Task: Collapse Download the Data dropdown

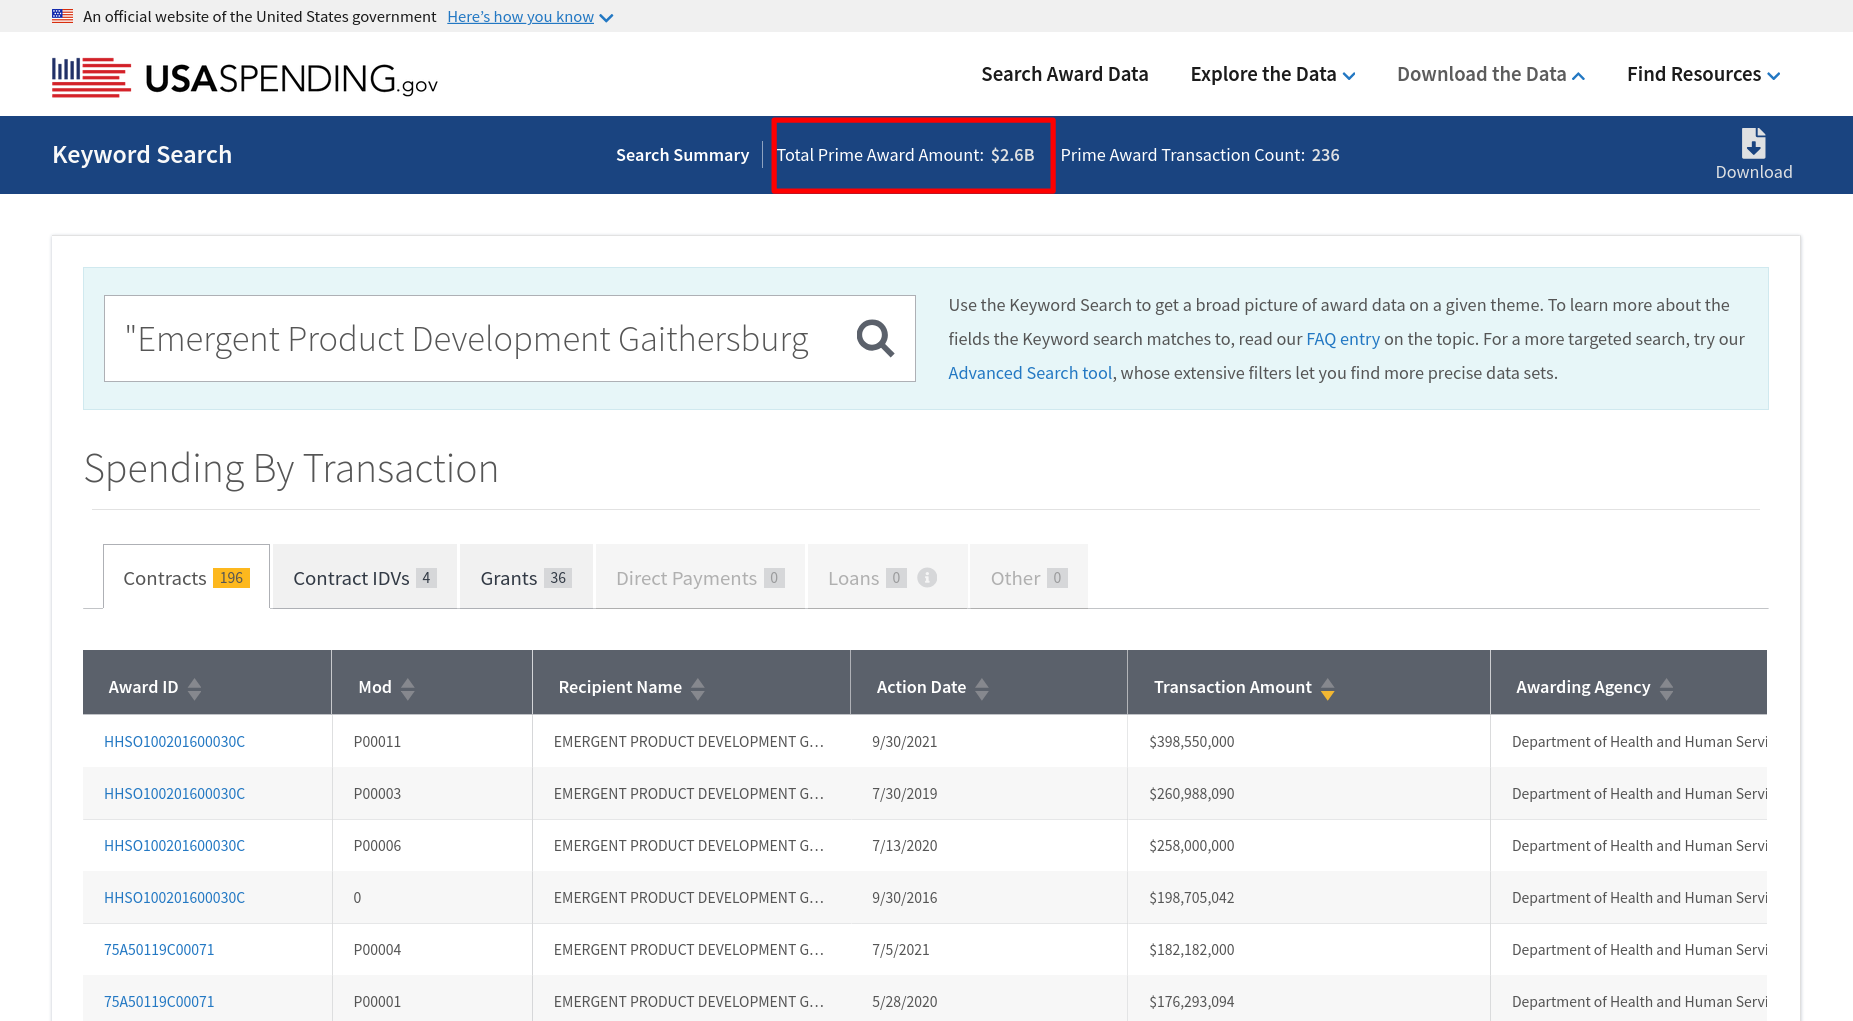Action: [x=1491, y=74]
